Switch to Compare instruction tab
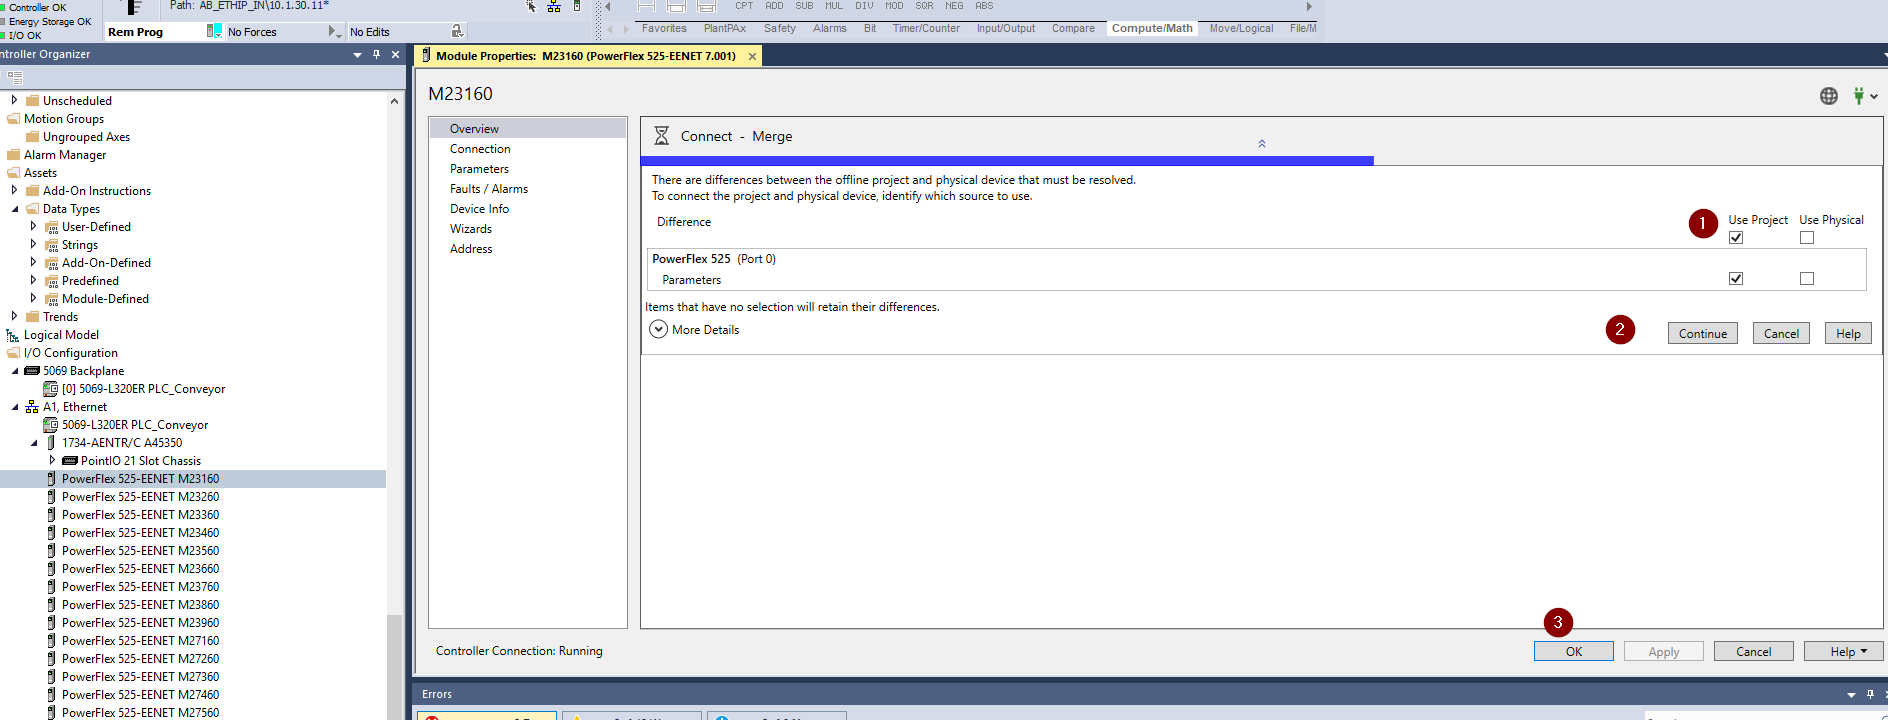This screenshot has height=720, width=1888. click(x=1073, y=29)
